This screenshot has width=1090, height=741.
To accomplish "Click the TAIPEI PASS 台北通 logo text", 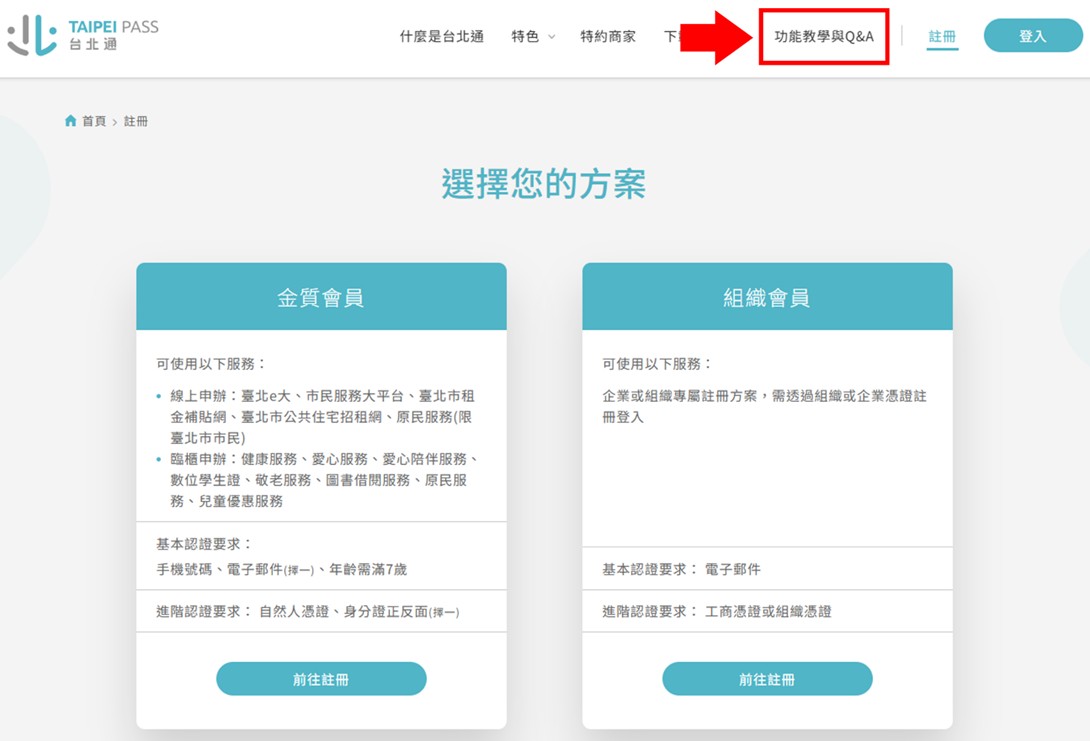I will 113,36.
